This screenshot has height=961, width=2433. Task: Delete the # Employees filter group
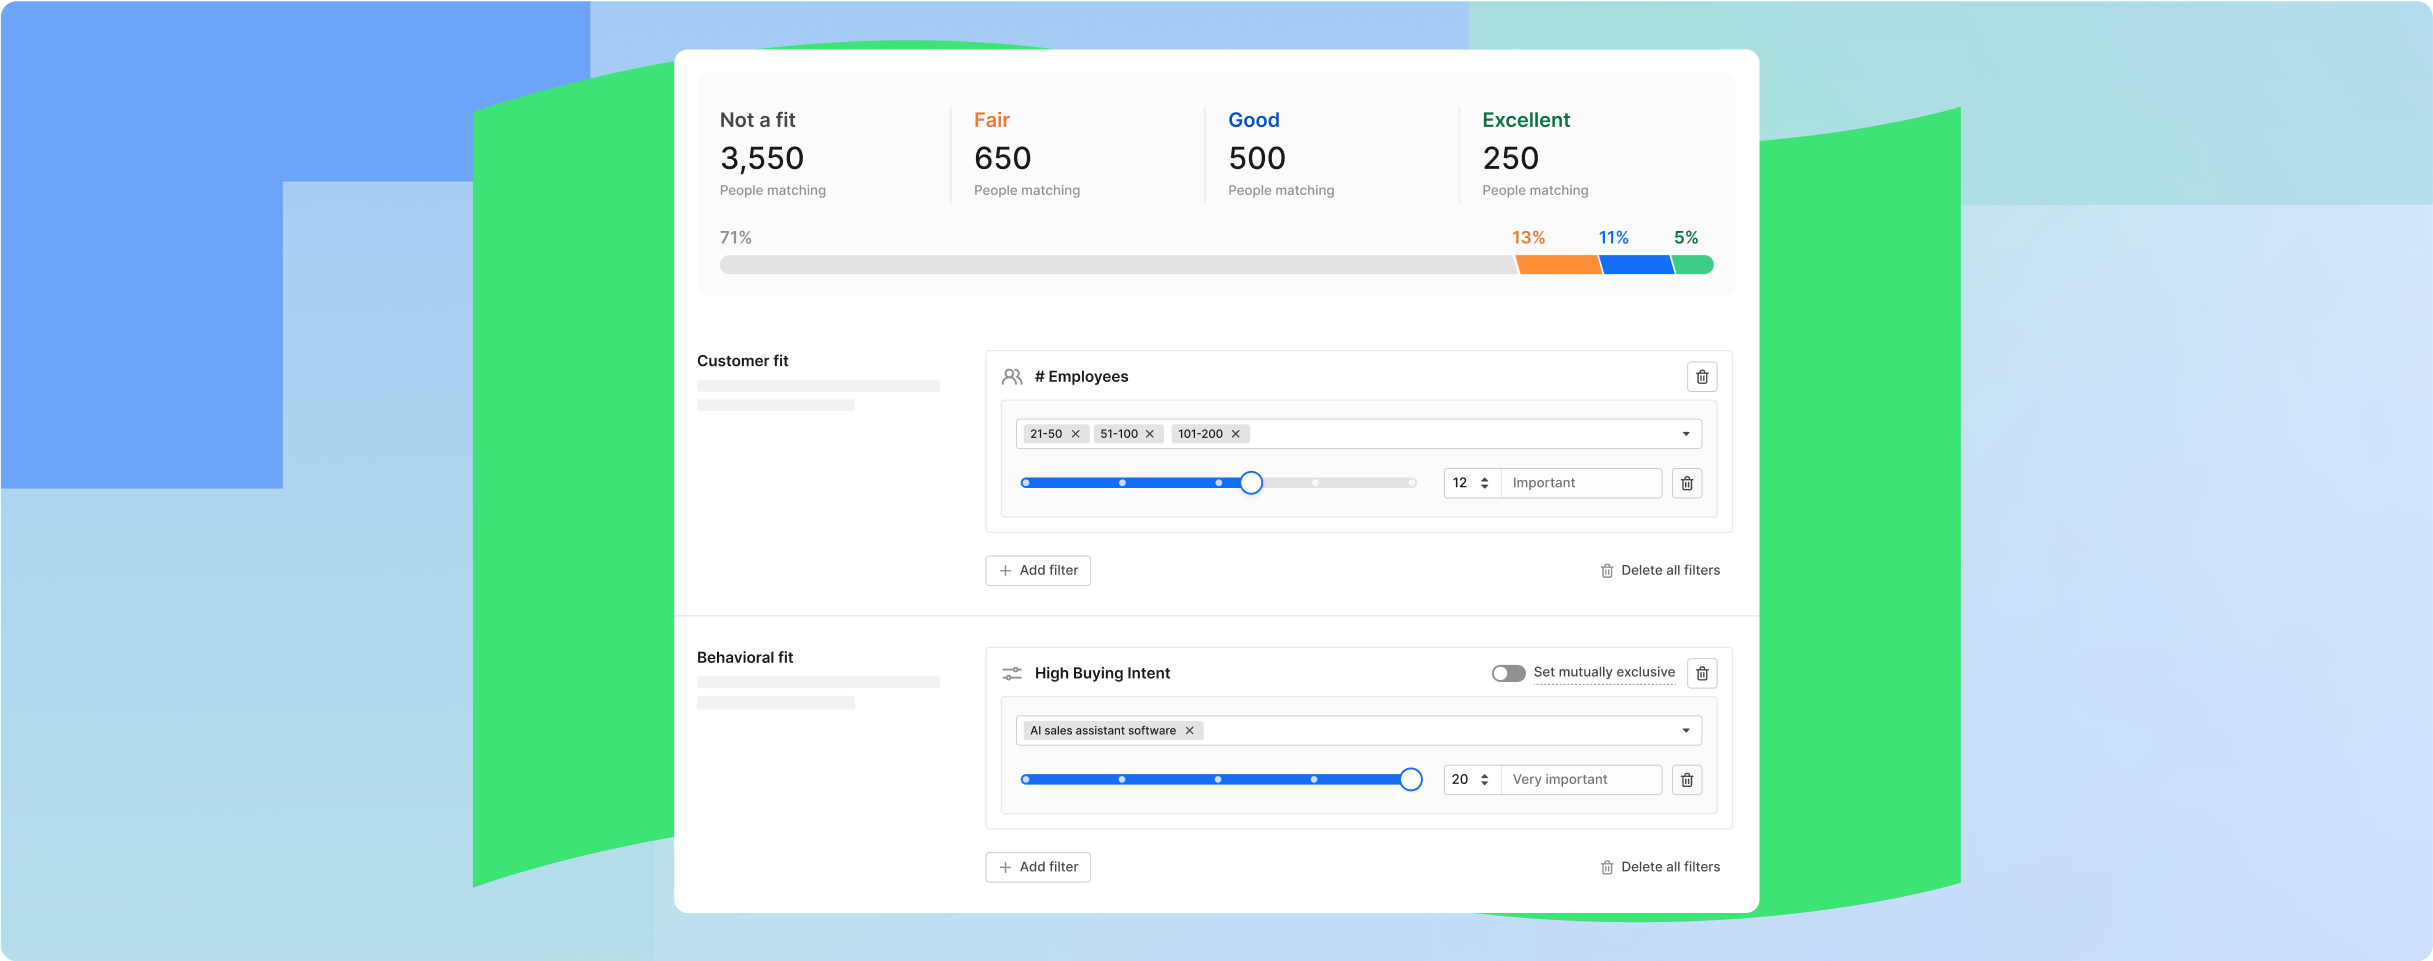[x=1702, y=377]
